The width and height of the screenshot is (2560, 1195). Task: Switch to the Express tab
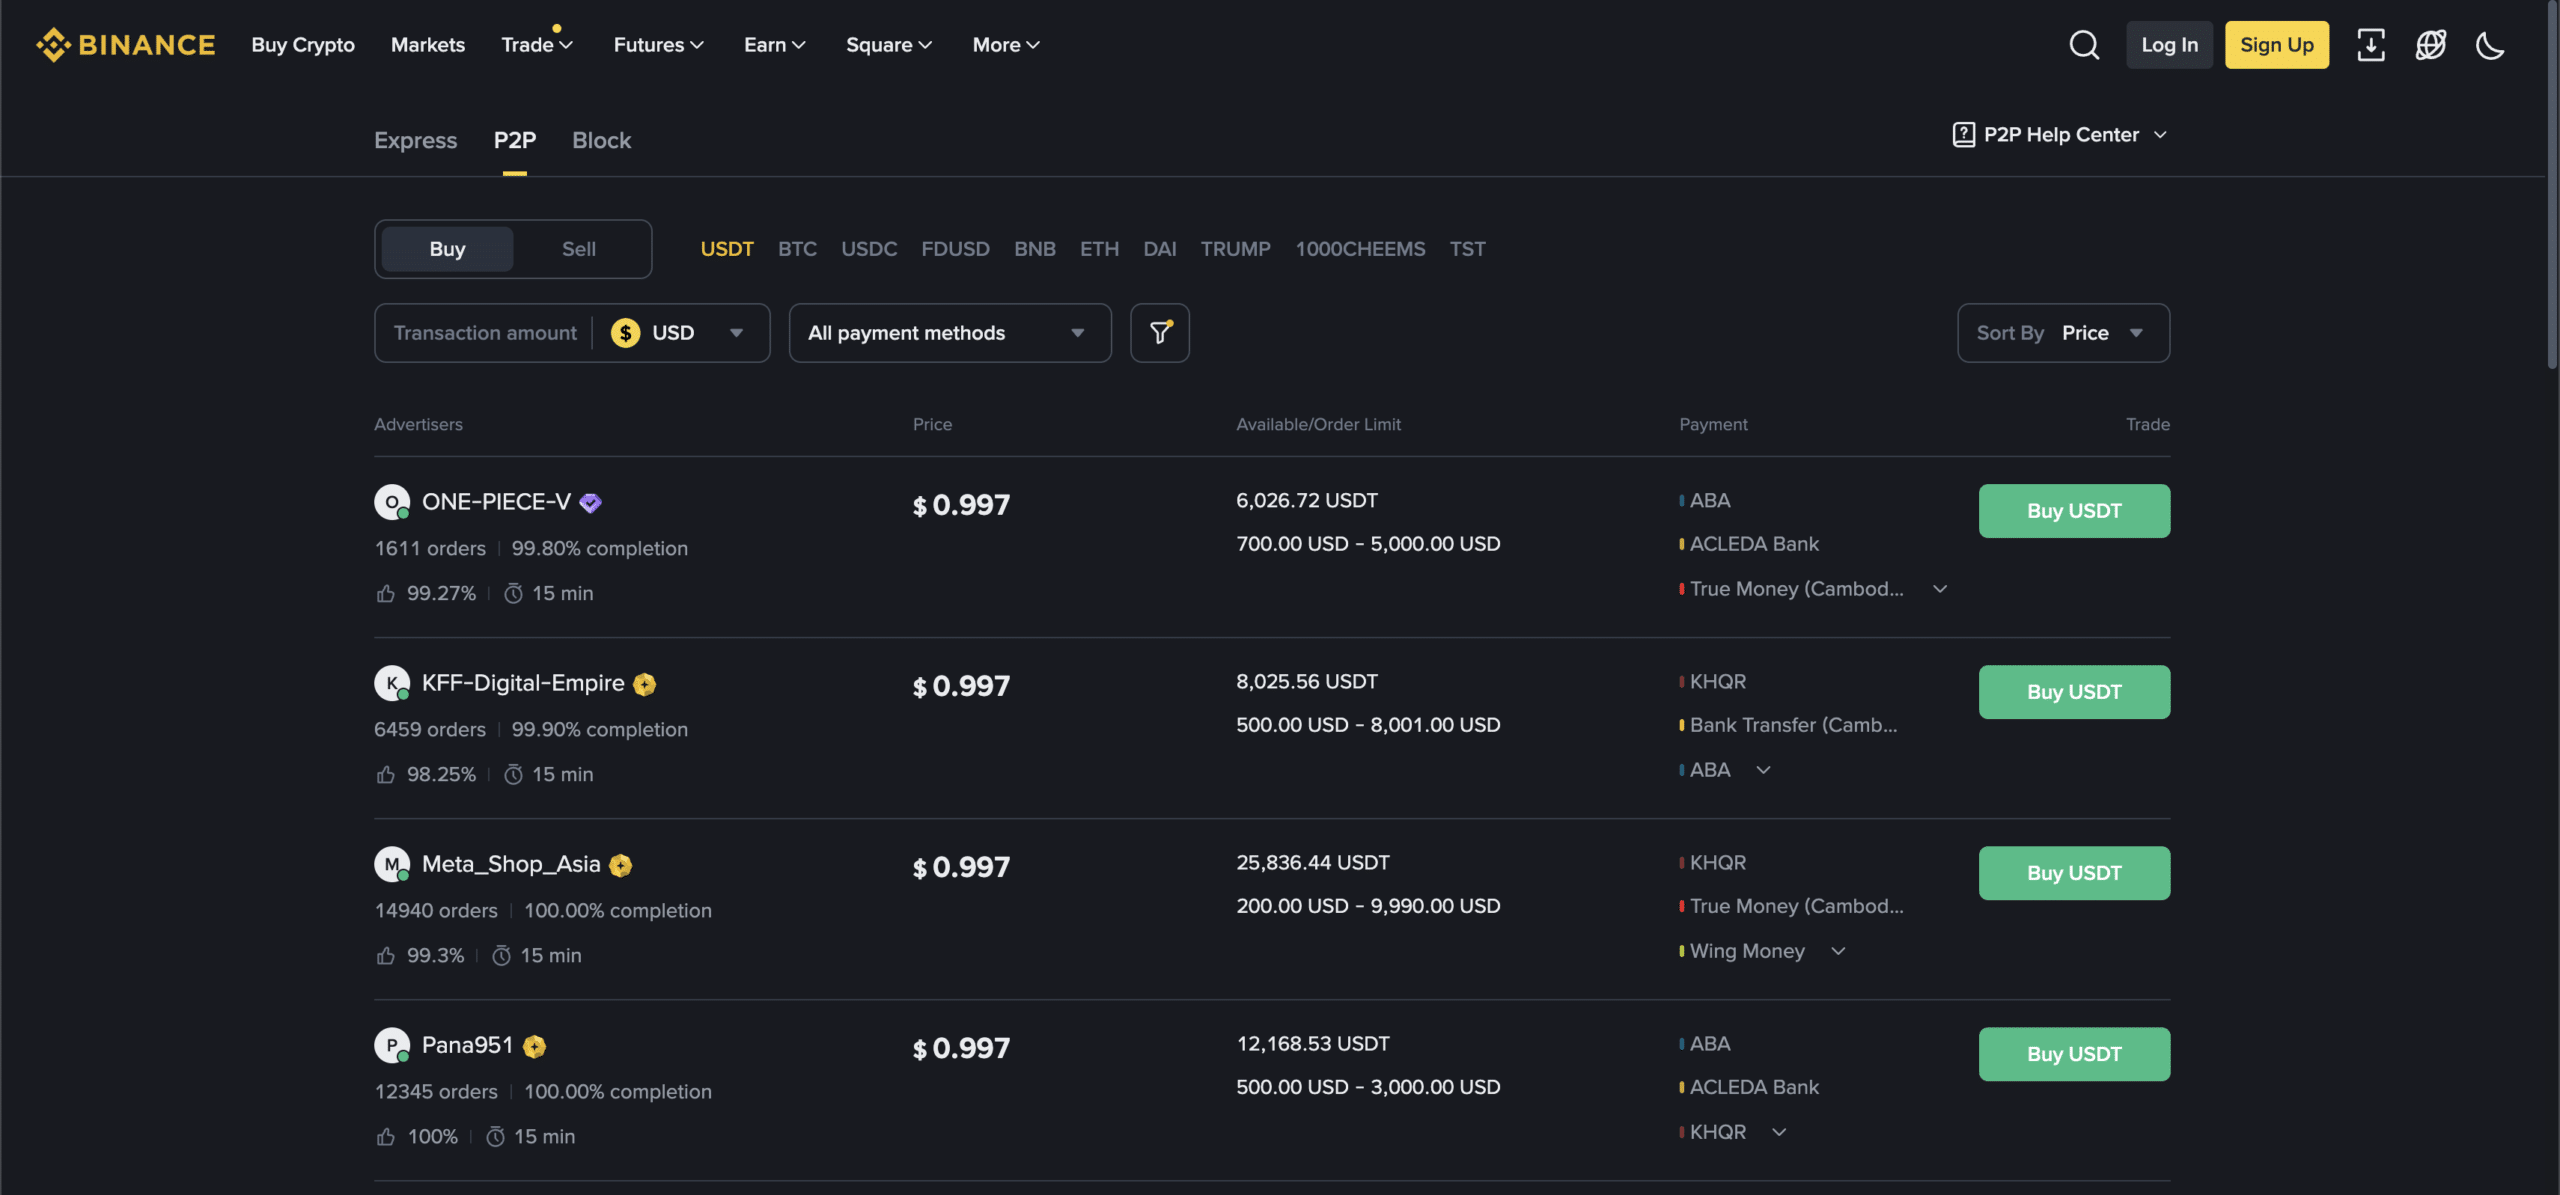[x=415, y=140]
